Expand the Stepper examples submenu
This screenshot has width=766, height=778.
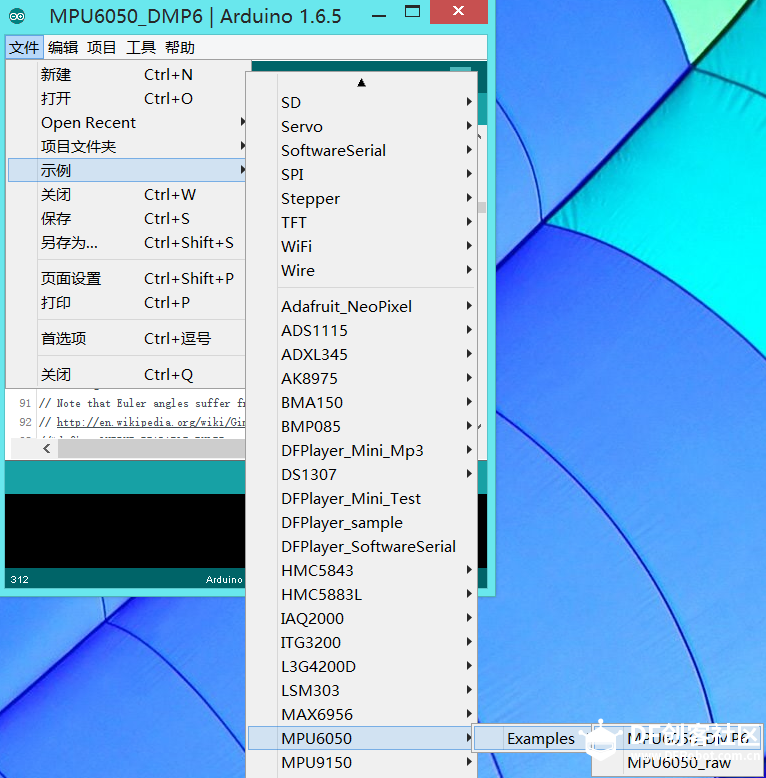click(x=362, y=198)
